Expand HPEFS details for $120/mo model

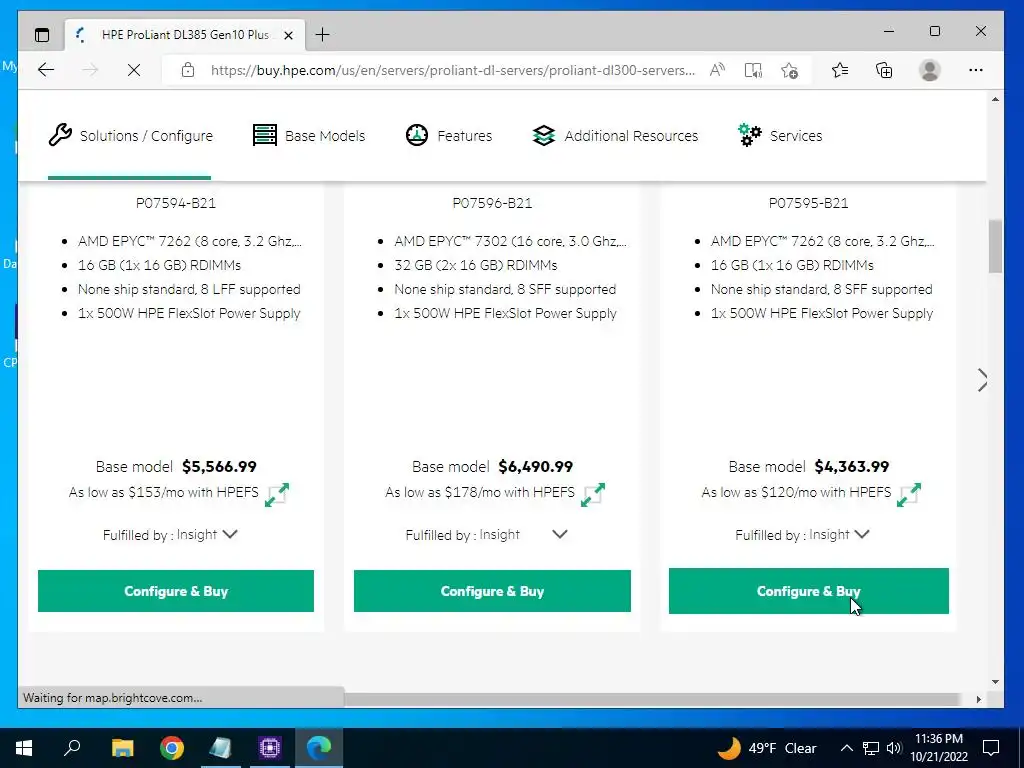(909, 494)
